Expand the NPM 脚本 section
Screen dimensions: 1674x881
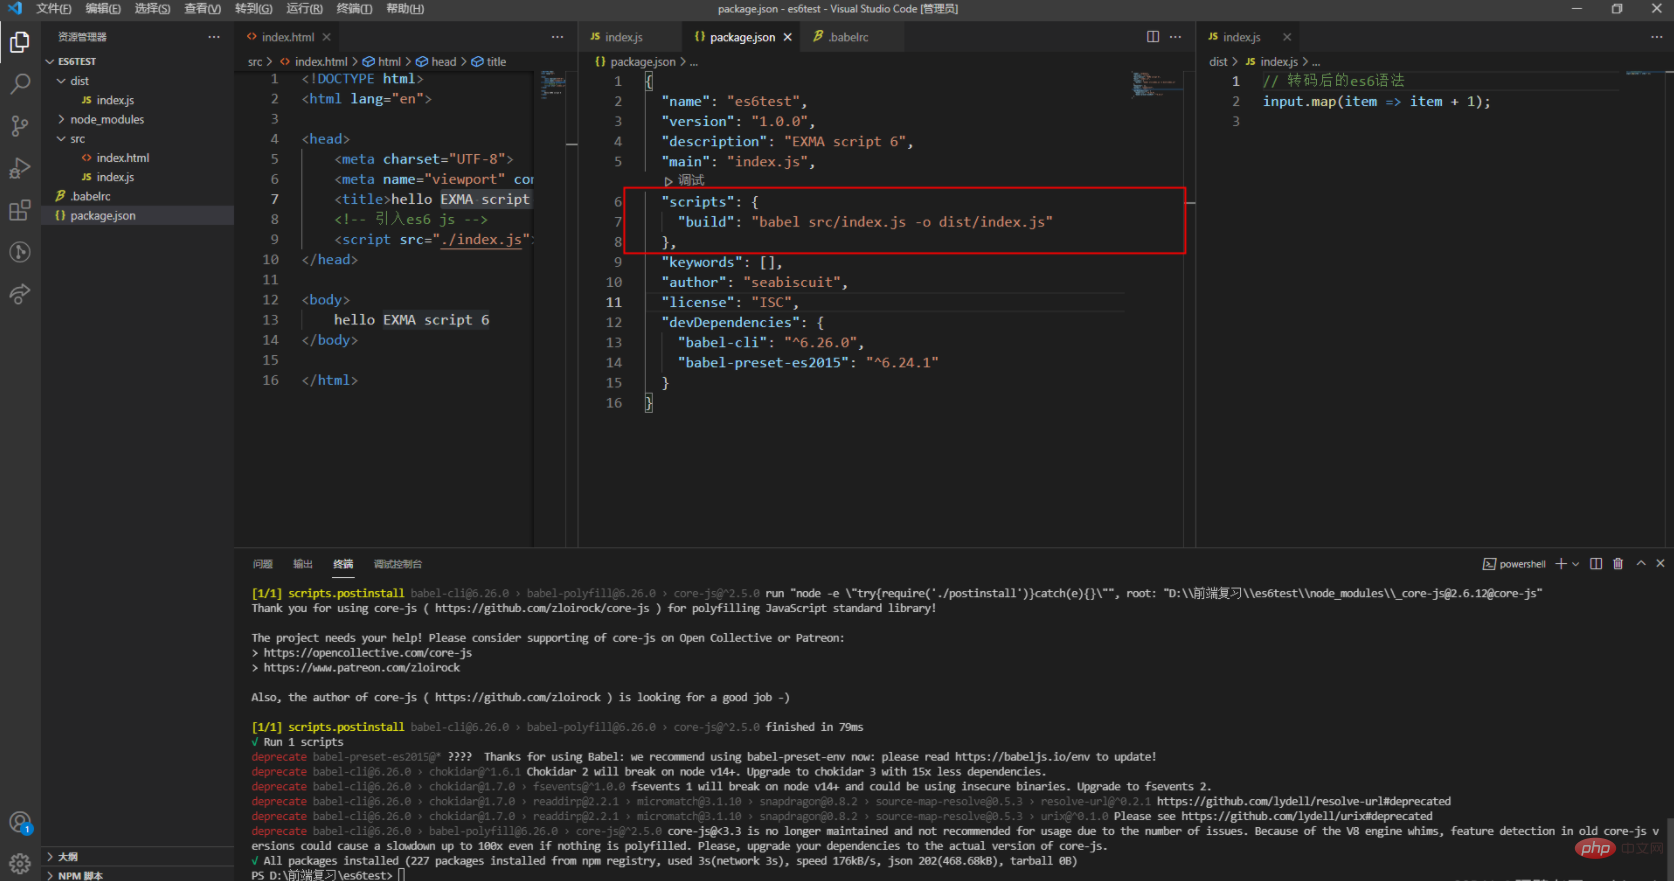[x=80, y=875]
